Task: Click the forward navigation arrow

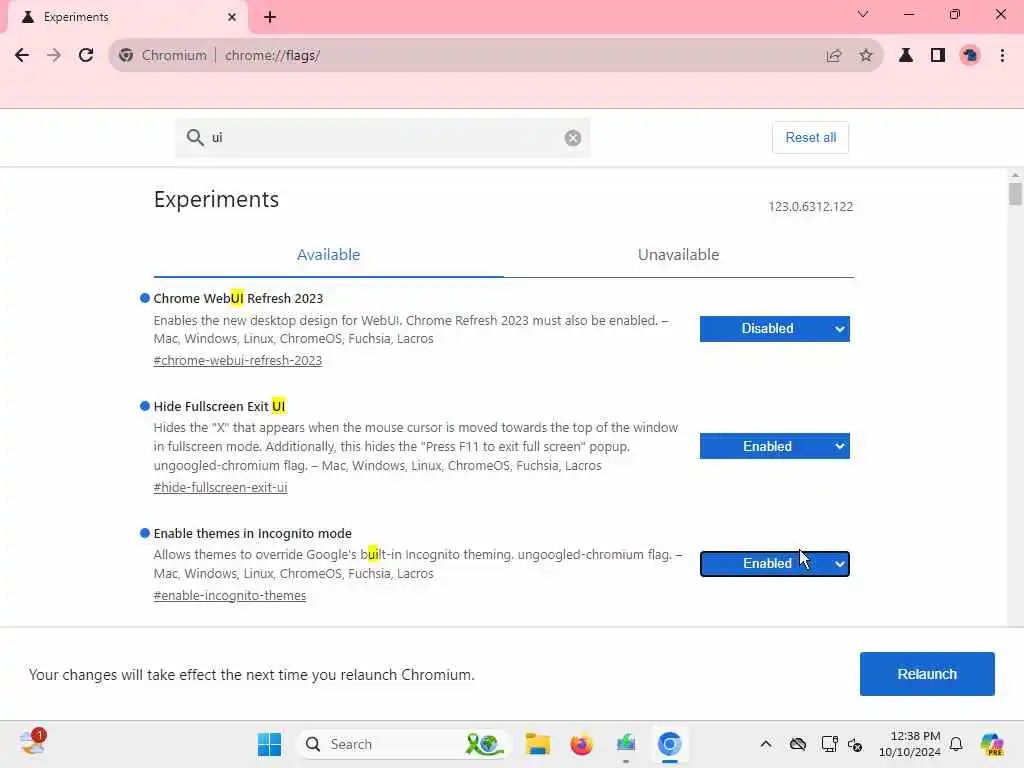Action: coord(54,56)
